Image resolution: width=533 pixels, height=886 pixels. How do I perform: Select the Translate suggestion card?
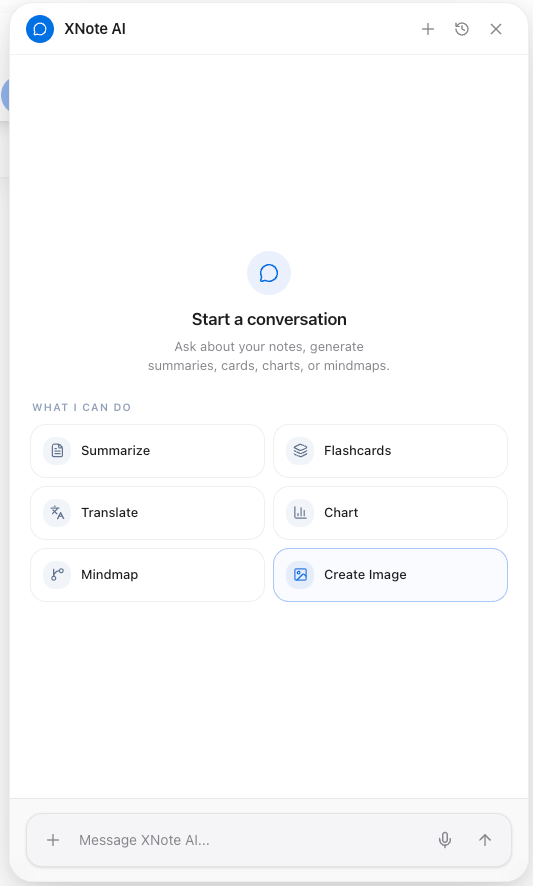[148, 513]
